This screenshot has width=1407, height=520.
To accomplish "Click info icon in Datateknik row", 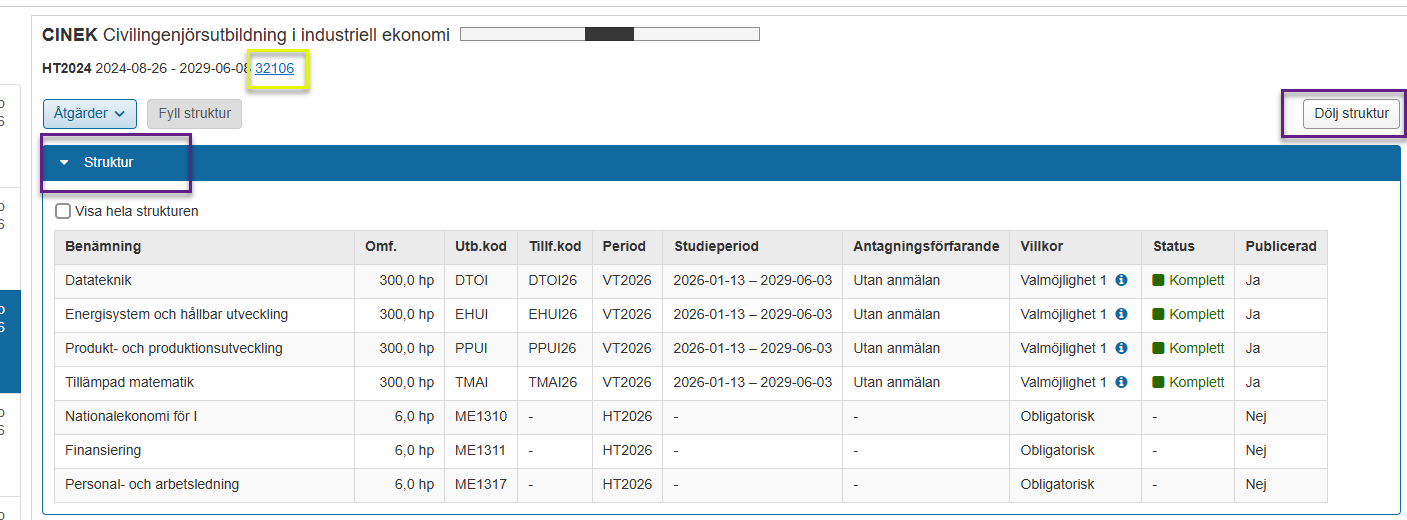I will pos(1121,281).
